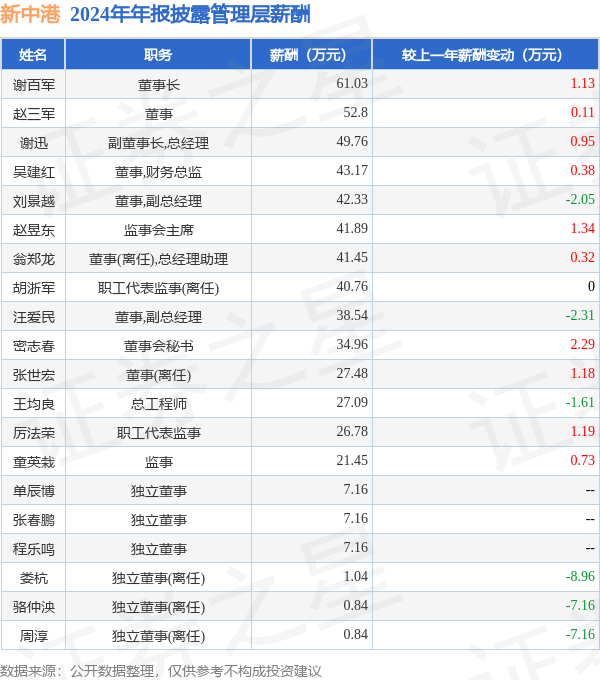The height and width of the screenshot is (680, 600).
Task: Click the change value 1.13
Action: click(x=583, y=83)
